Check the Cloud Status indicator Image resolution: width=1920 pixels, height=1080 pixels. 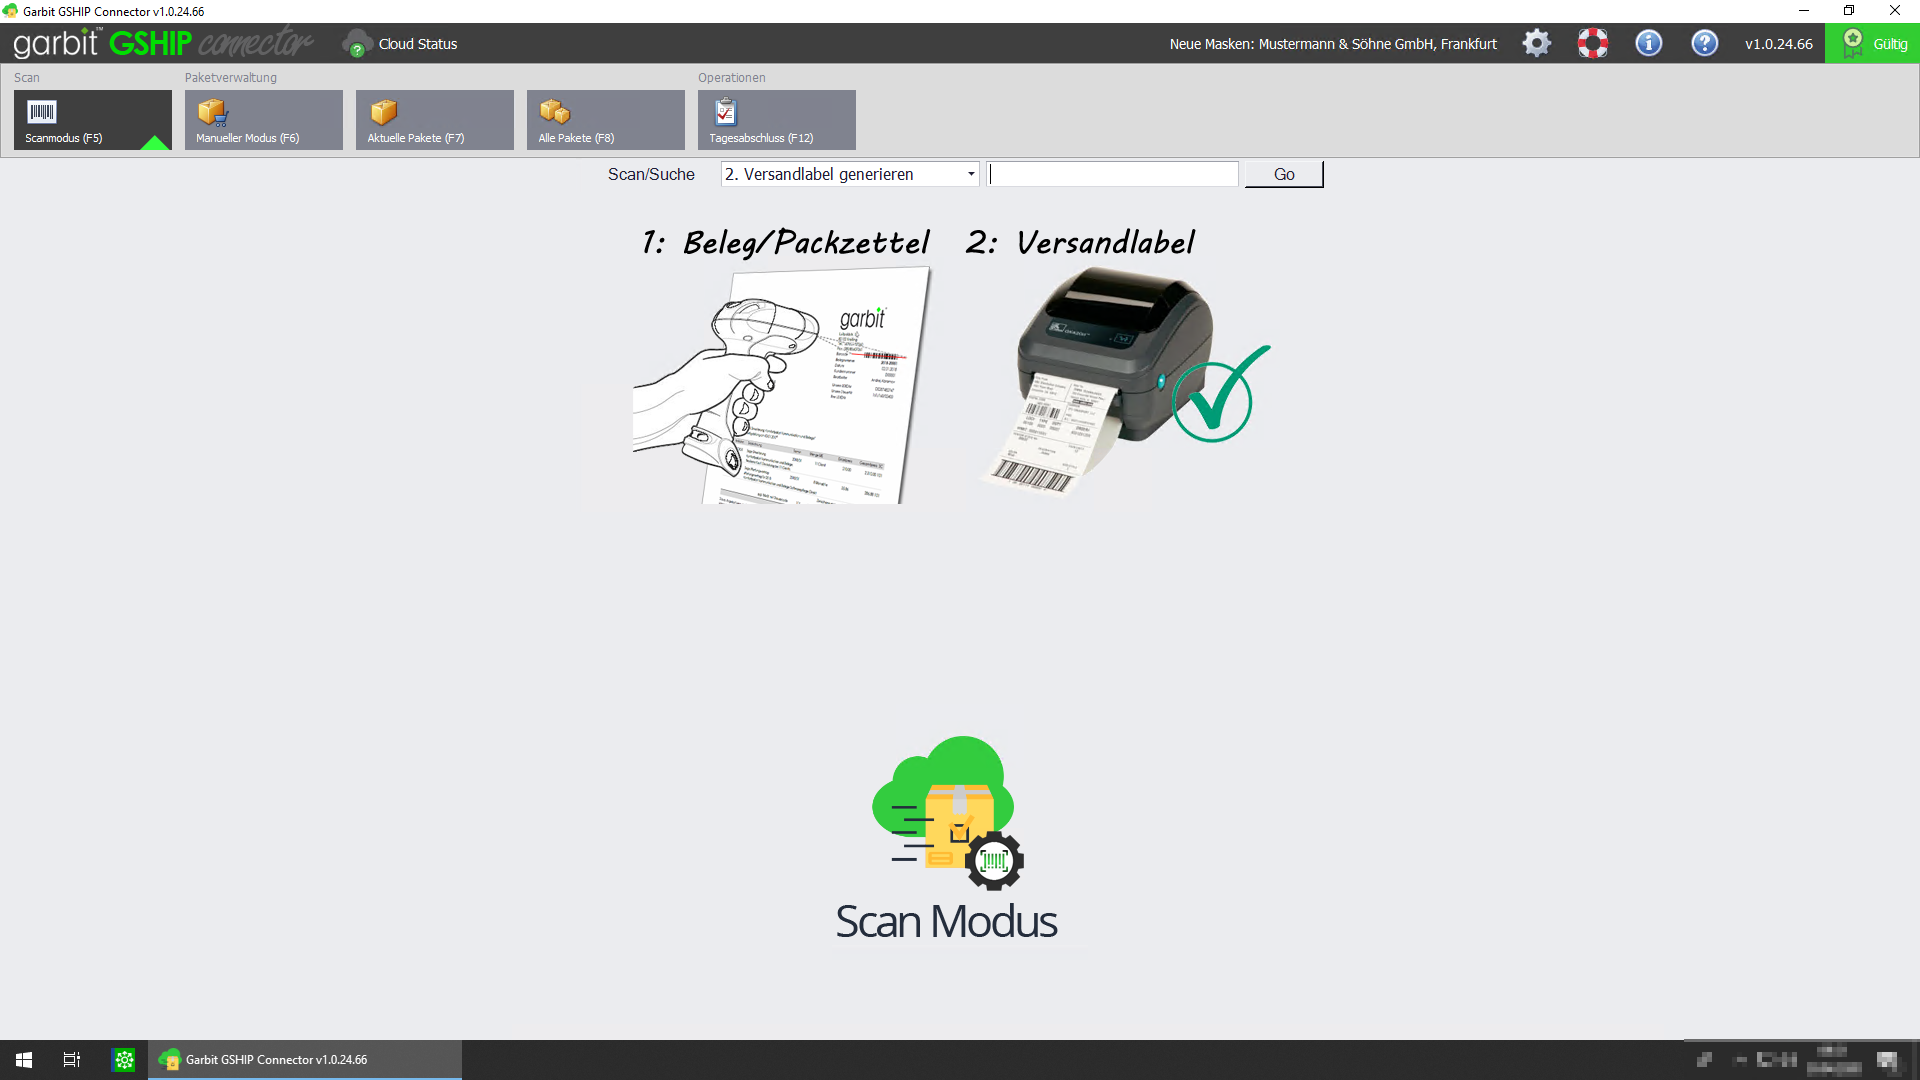tap(400, 44)
